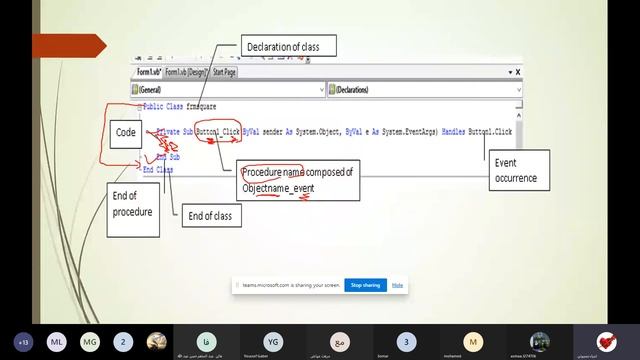Viewport: 640px width, 360px height.
Task: Select the M participant tile (mohamed)
Action: [473, 342]
